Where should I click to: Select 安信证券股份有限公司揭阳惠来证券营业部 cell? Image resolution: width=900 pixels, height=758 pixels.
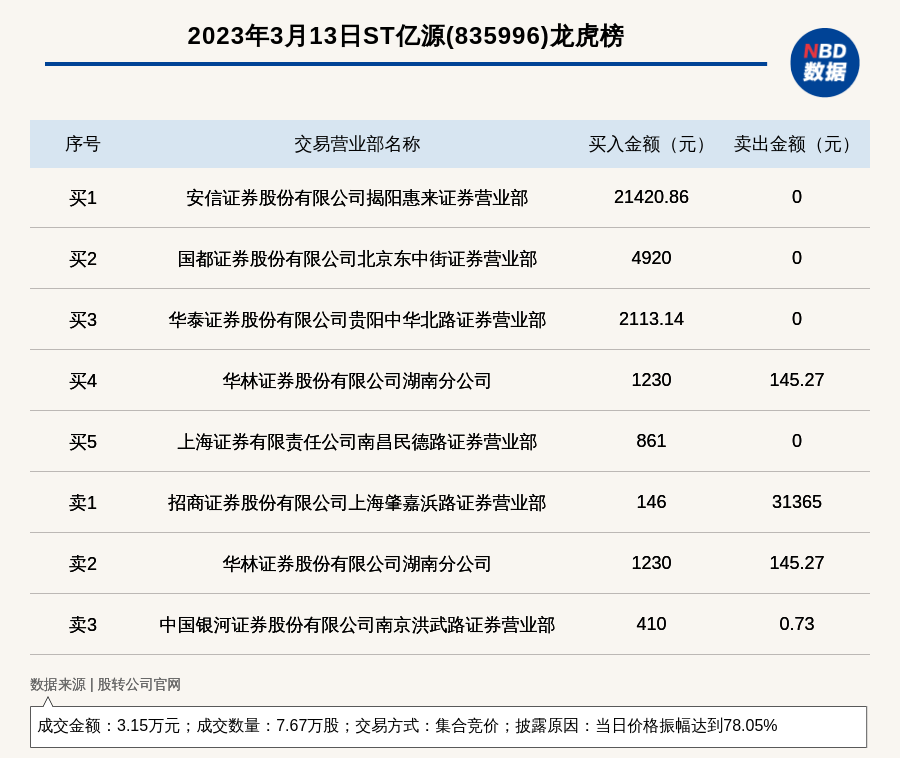click(357, 198)
